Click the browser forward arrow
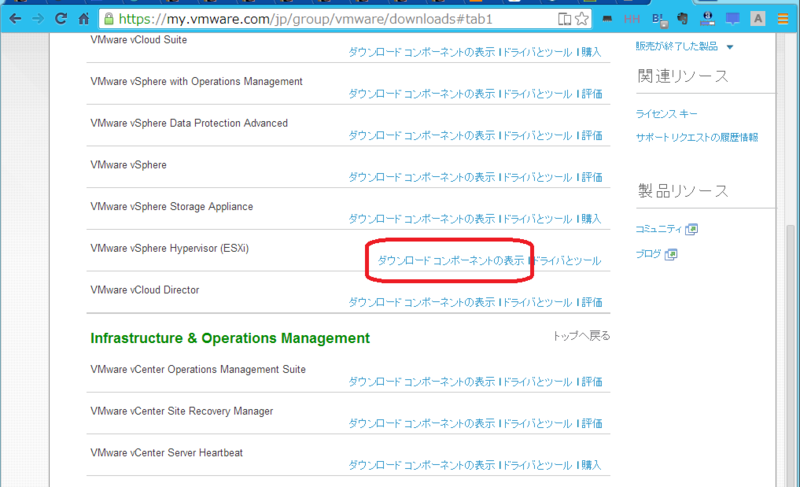Image resolution: width=800 pixels, height=487 pixels. (x=38, y=19)
